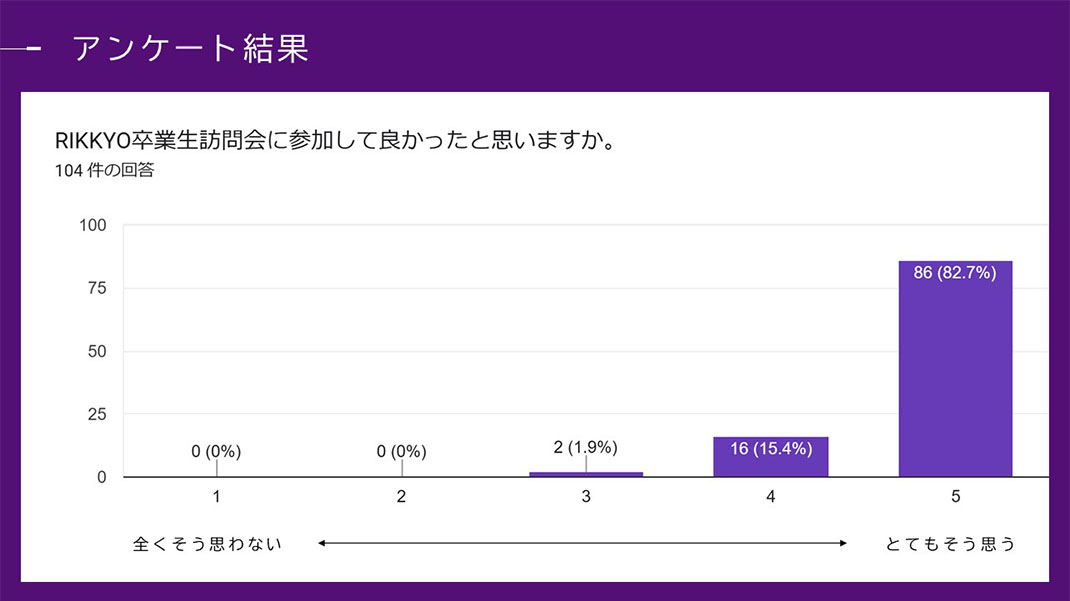Click the 100 value on the y-axis
Screen dimensions: 1070x601
[x=93, y=225]
